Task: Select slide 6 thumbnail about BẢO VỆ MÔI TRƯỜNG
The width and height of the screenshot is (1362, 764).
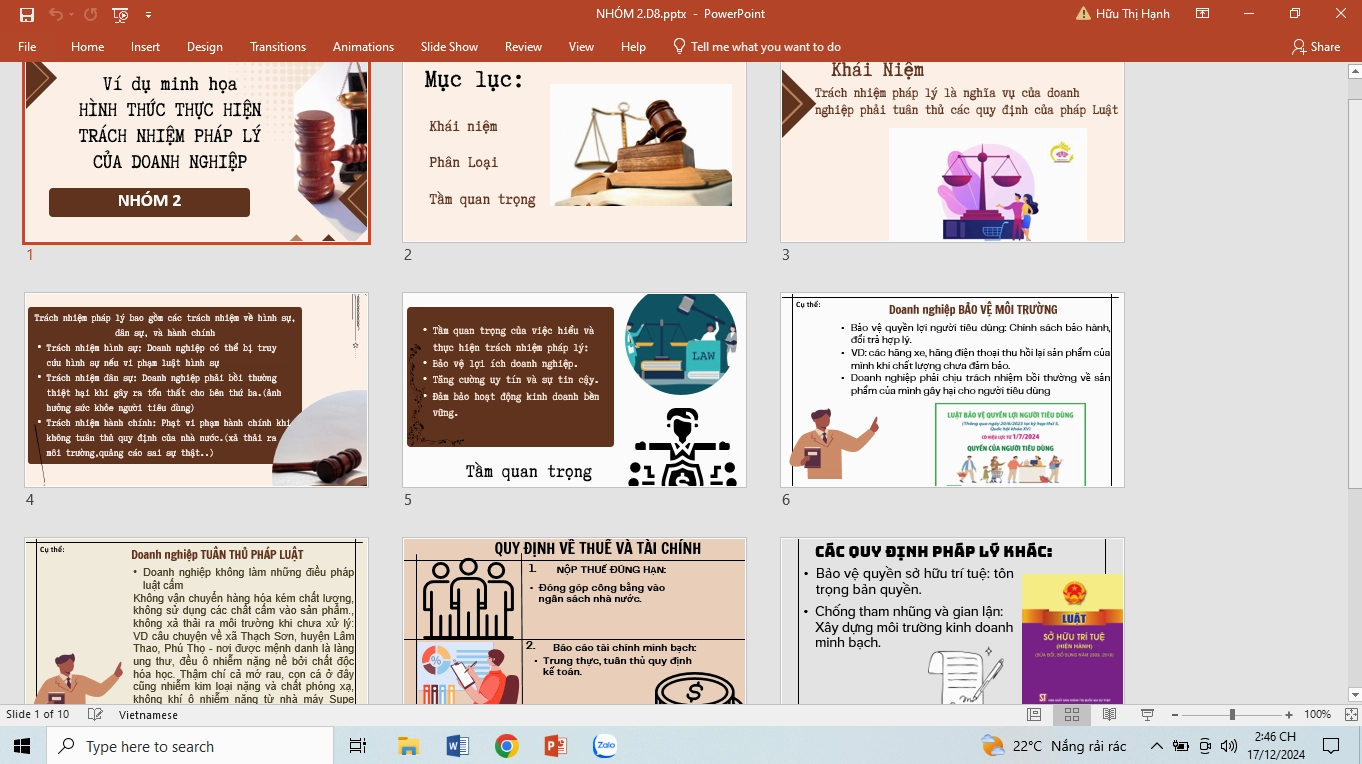Action: click(952, 390)
